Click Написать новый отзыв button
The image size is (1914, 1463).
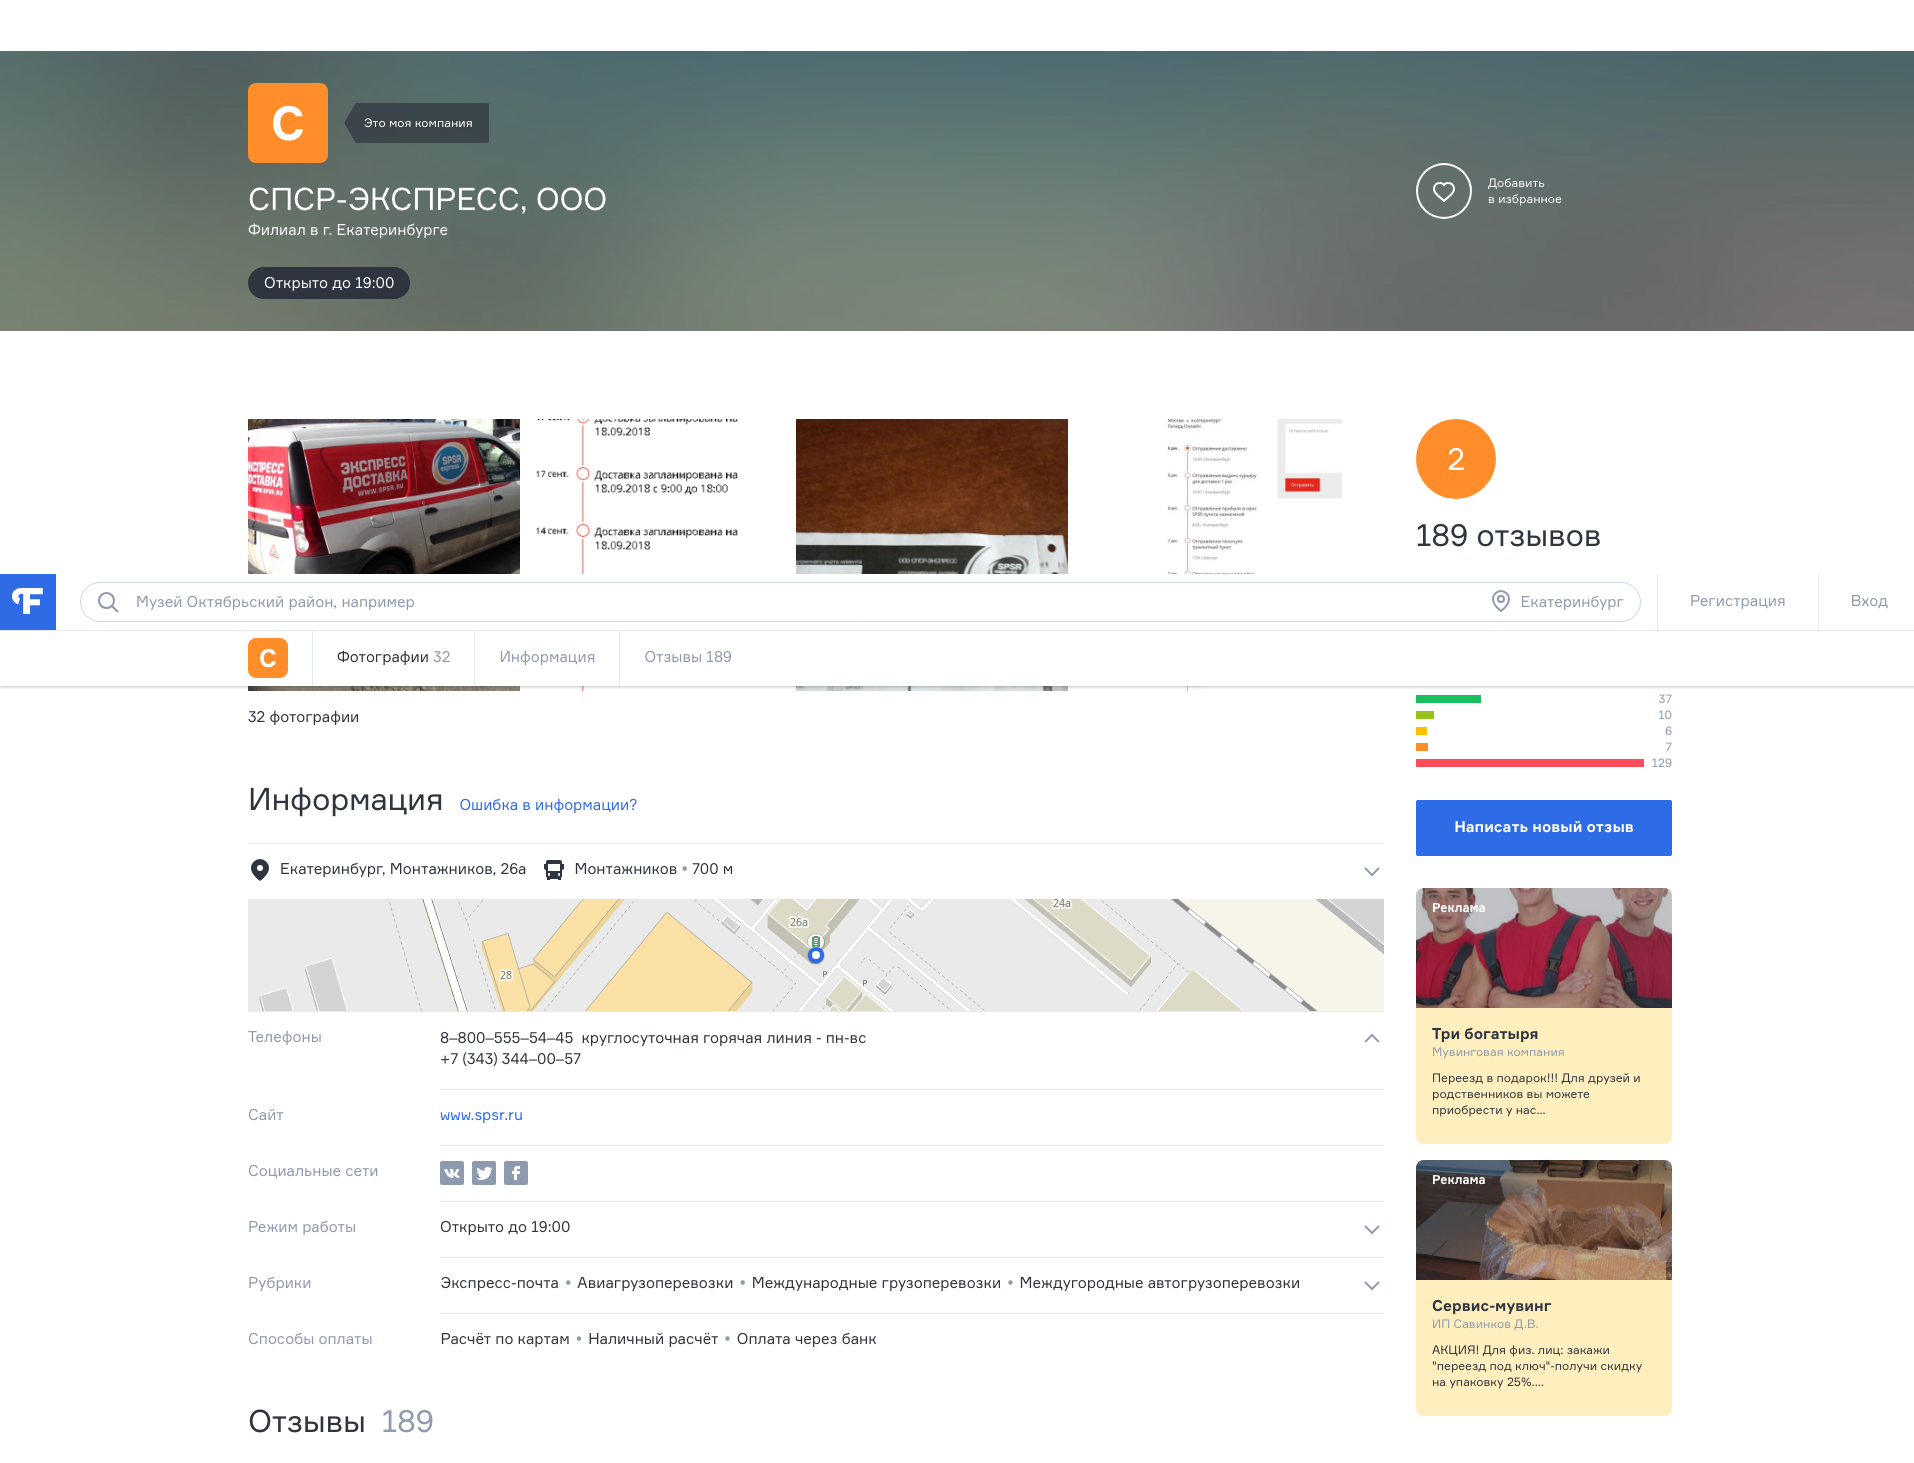pyautogui.click(x=1543, y=828)
